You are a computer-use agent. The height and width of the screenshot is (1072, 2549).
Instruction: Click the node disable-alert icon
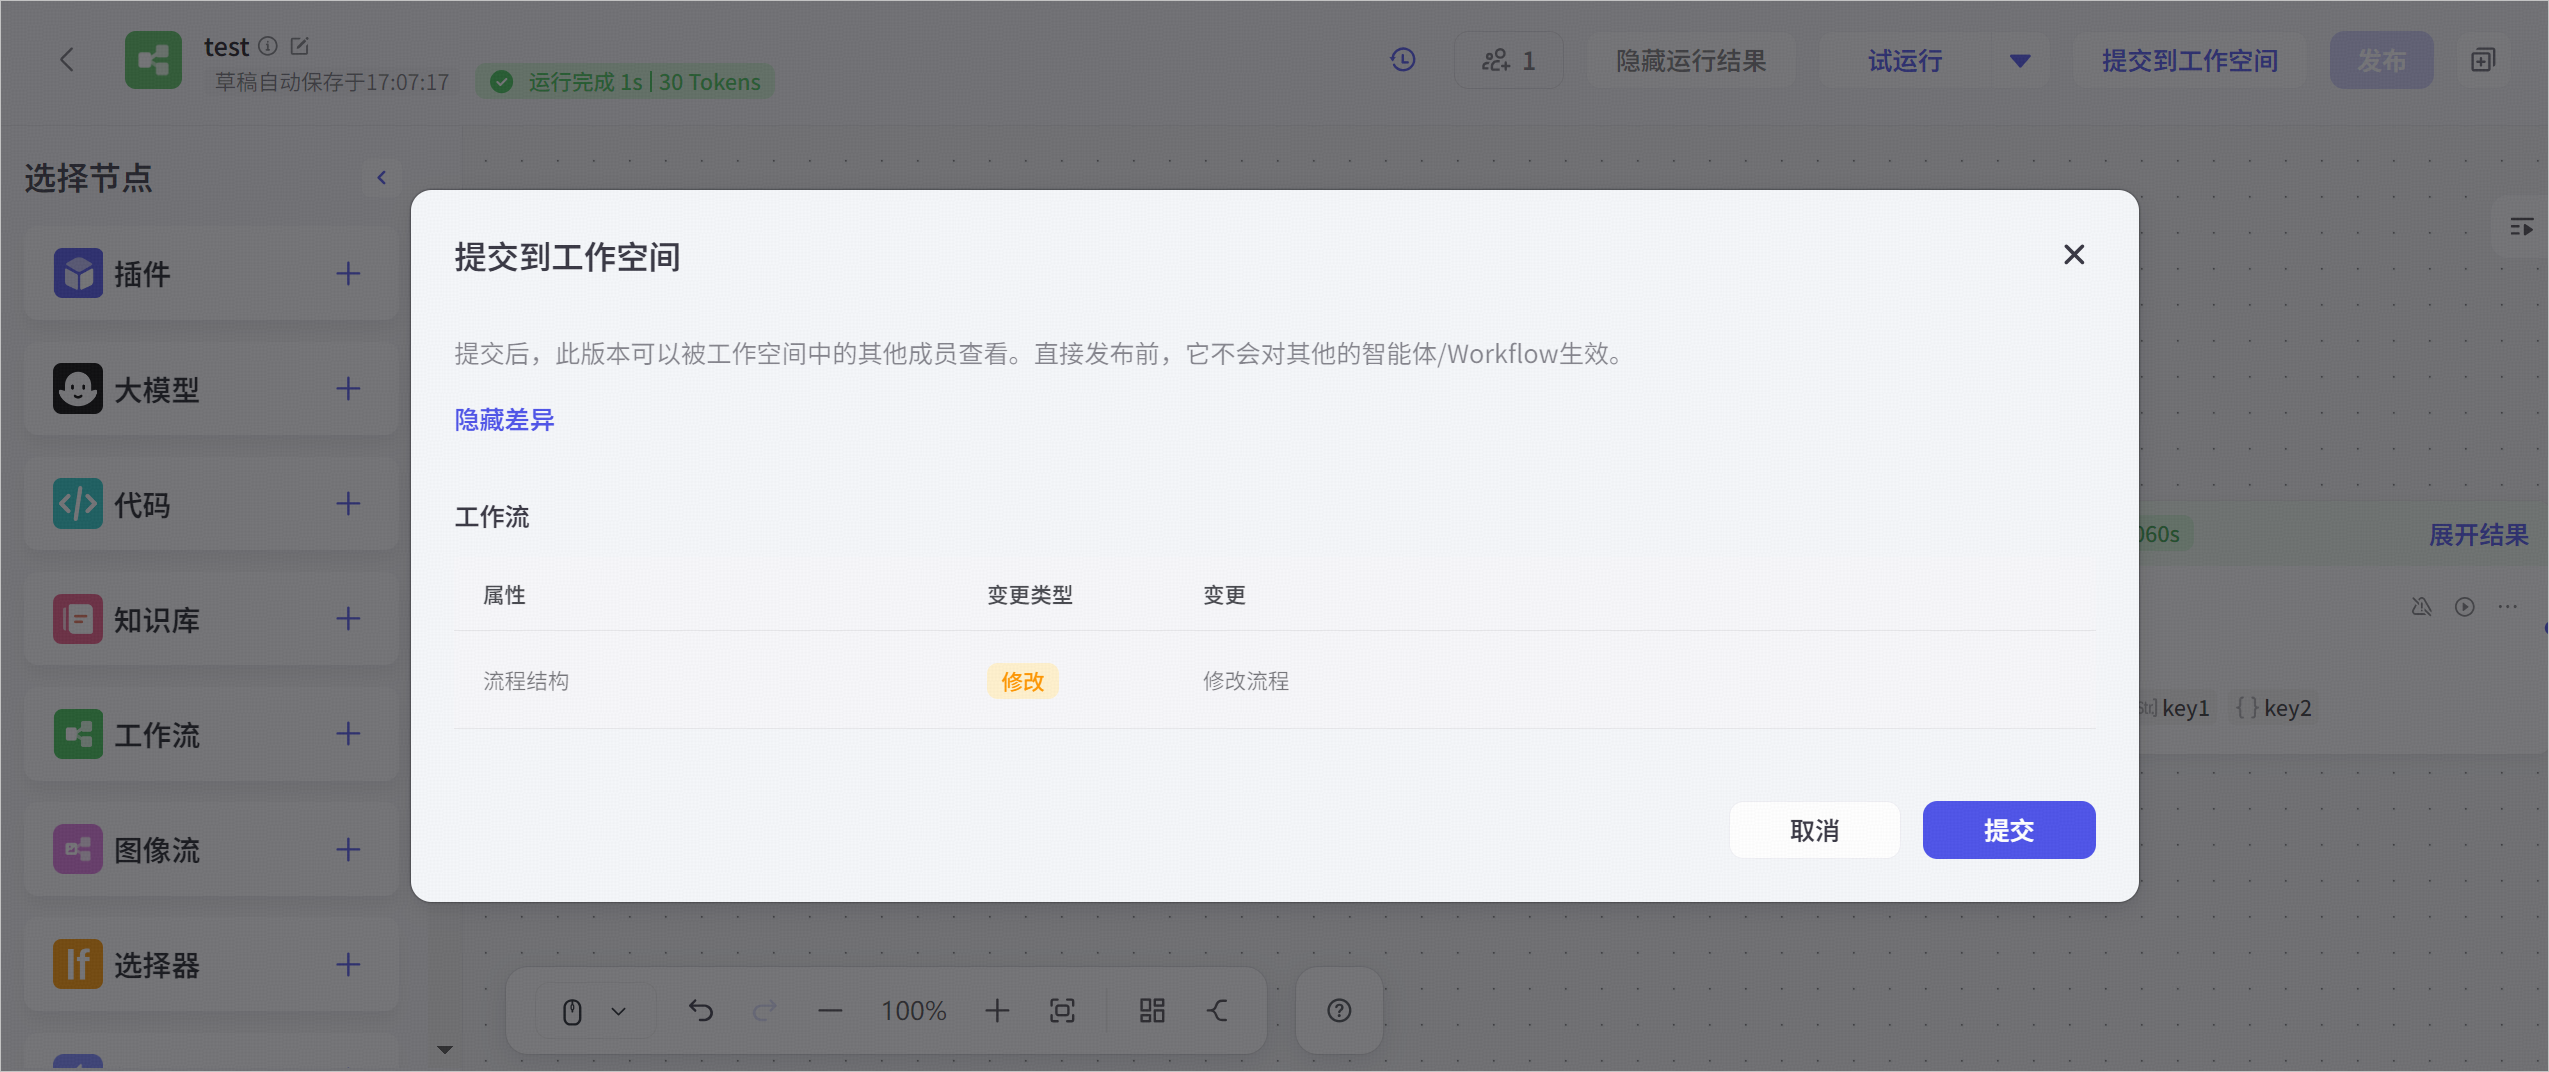point(2421,606)
